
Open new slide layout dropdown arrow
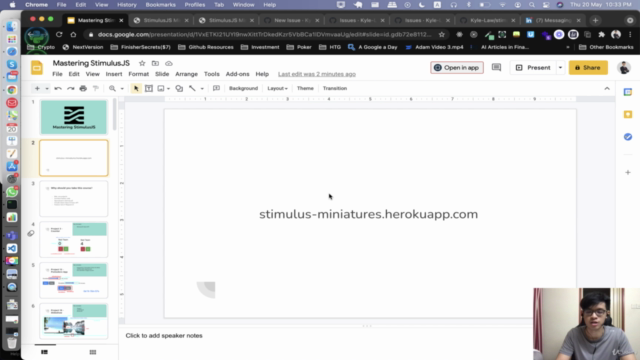[47, 89]
